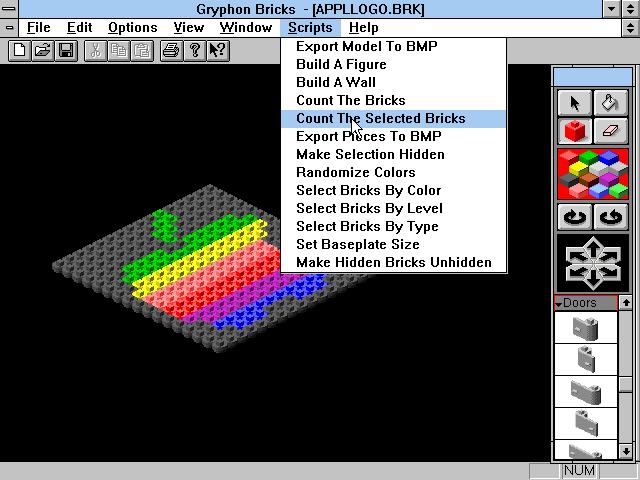Image resolution: width=640 pixels, height=480 pixels.
Task: Pick the pink cube in the color palette
Action: 578,191
